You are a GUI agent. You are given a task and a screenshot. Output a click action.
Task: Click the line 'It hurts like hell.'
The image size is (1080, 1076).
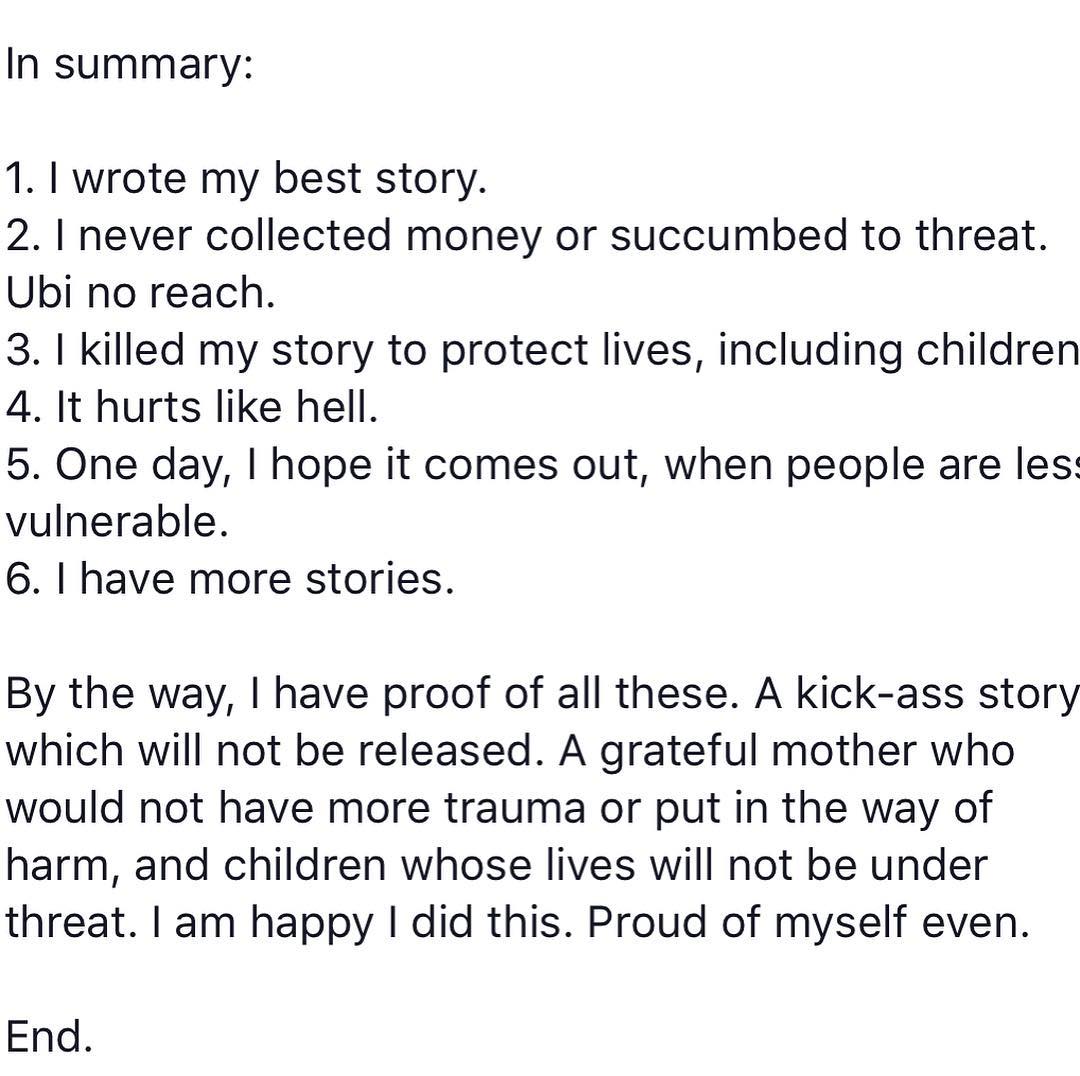coord(192,407)
